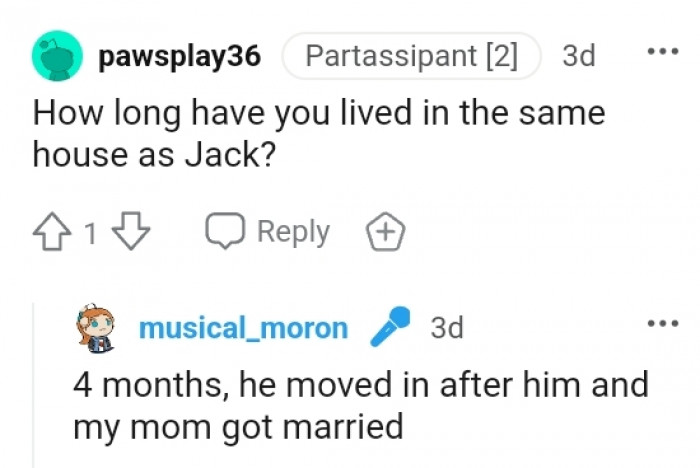Image resolution: width=700 pixels, height=468 pixels.
Task: Click pawsplay36's teal avatar icon
Action: [57, 56]
